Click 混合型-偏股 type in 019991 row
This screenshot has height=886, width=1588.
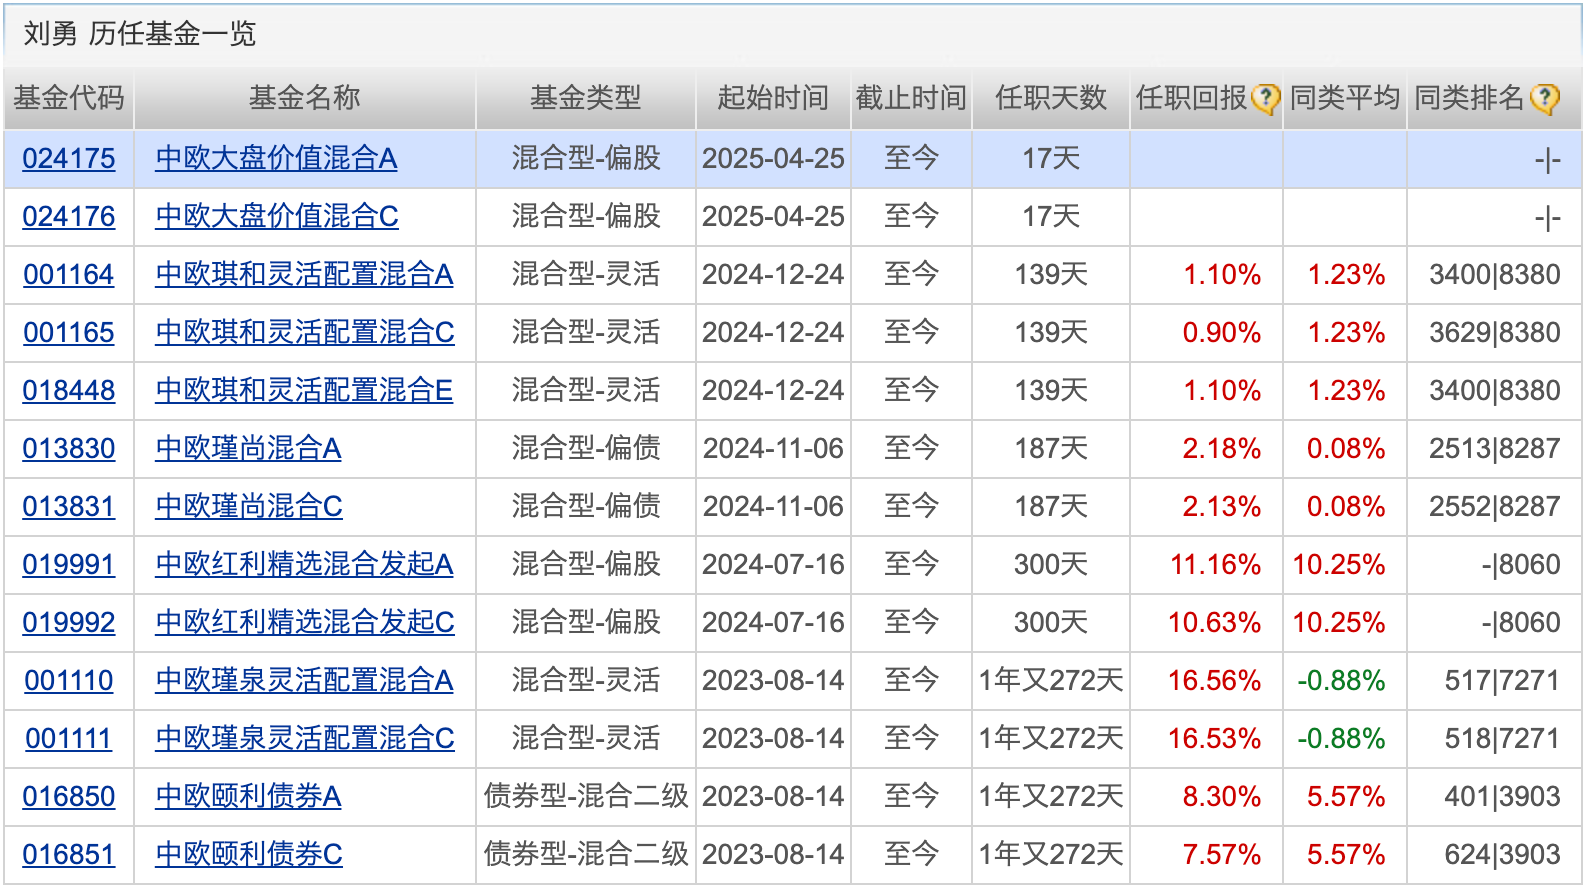[586, 564]
